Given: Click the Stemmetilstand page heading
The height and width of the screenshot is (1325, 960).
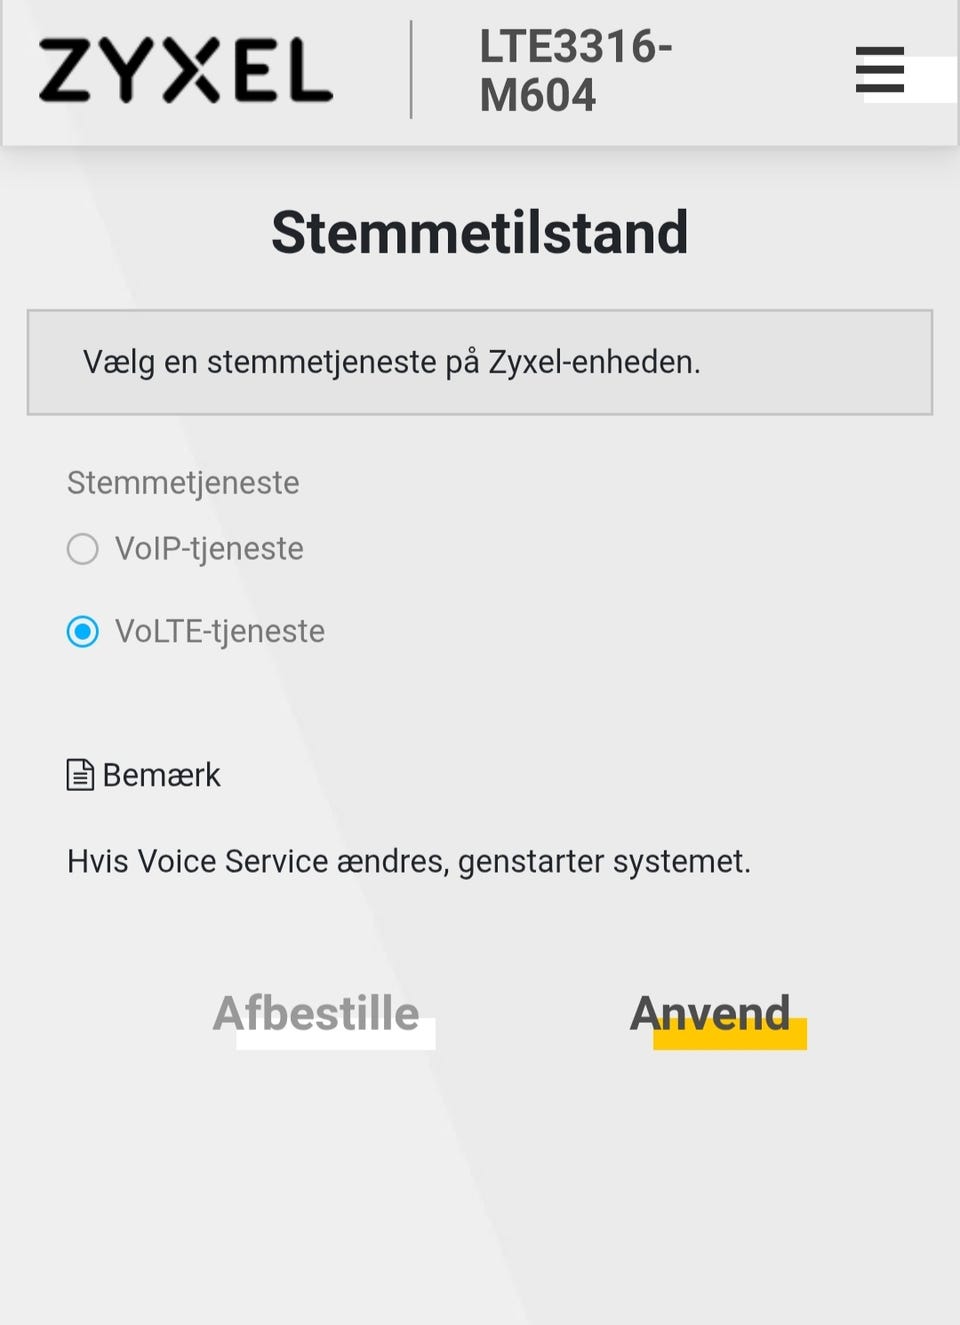Looking at the screenshot, I should (x=480, y=233).
